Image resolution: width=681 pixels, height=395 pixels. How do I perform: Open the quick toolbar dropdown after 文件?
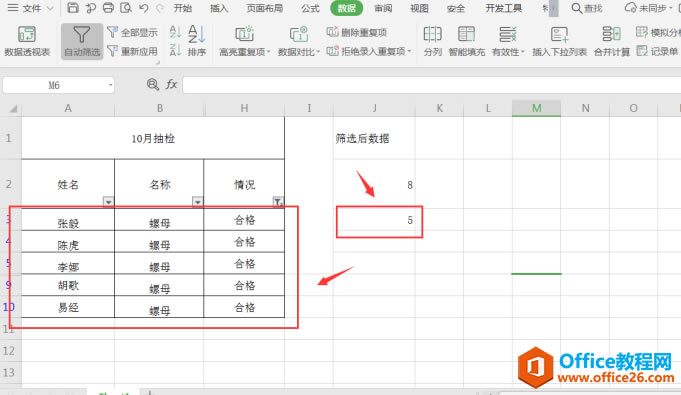pos(50,8)
